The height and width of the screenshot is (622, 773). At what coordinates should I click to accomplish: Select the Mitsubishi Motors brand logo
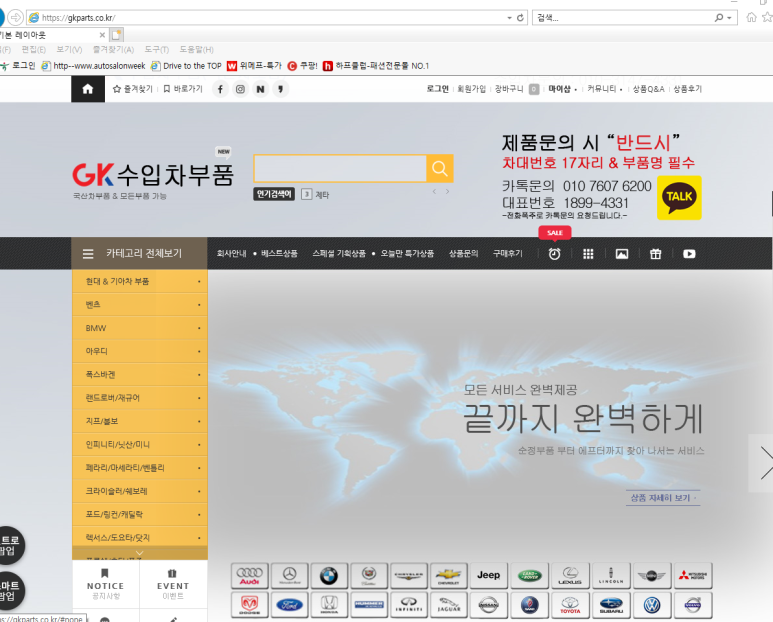click(x=693, y=576)
